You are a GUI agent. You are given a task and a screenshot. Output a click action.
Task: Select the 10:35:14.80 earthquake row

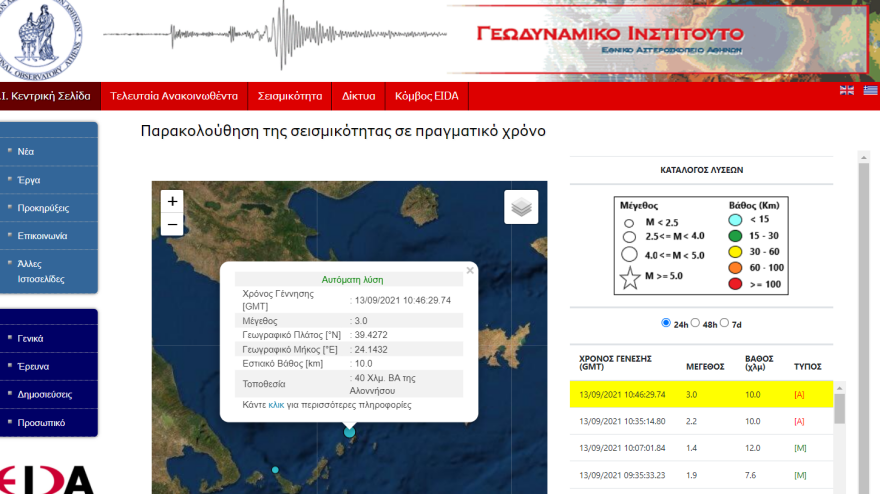(702, 421)
